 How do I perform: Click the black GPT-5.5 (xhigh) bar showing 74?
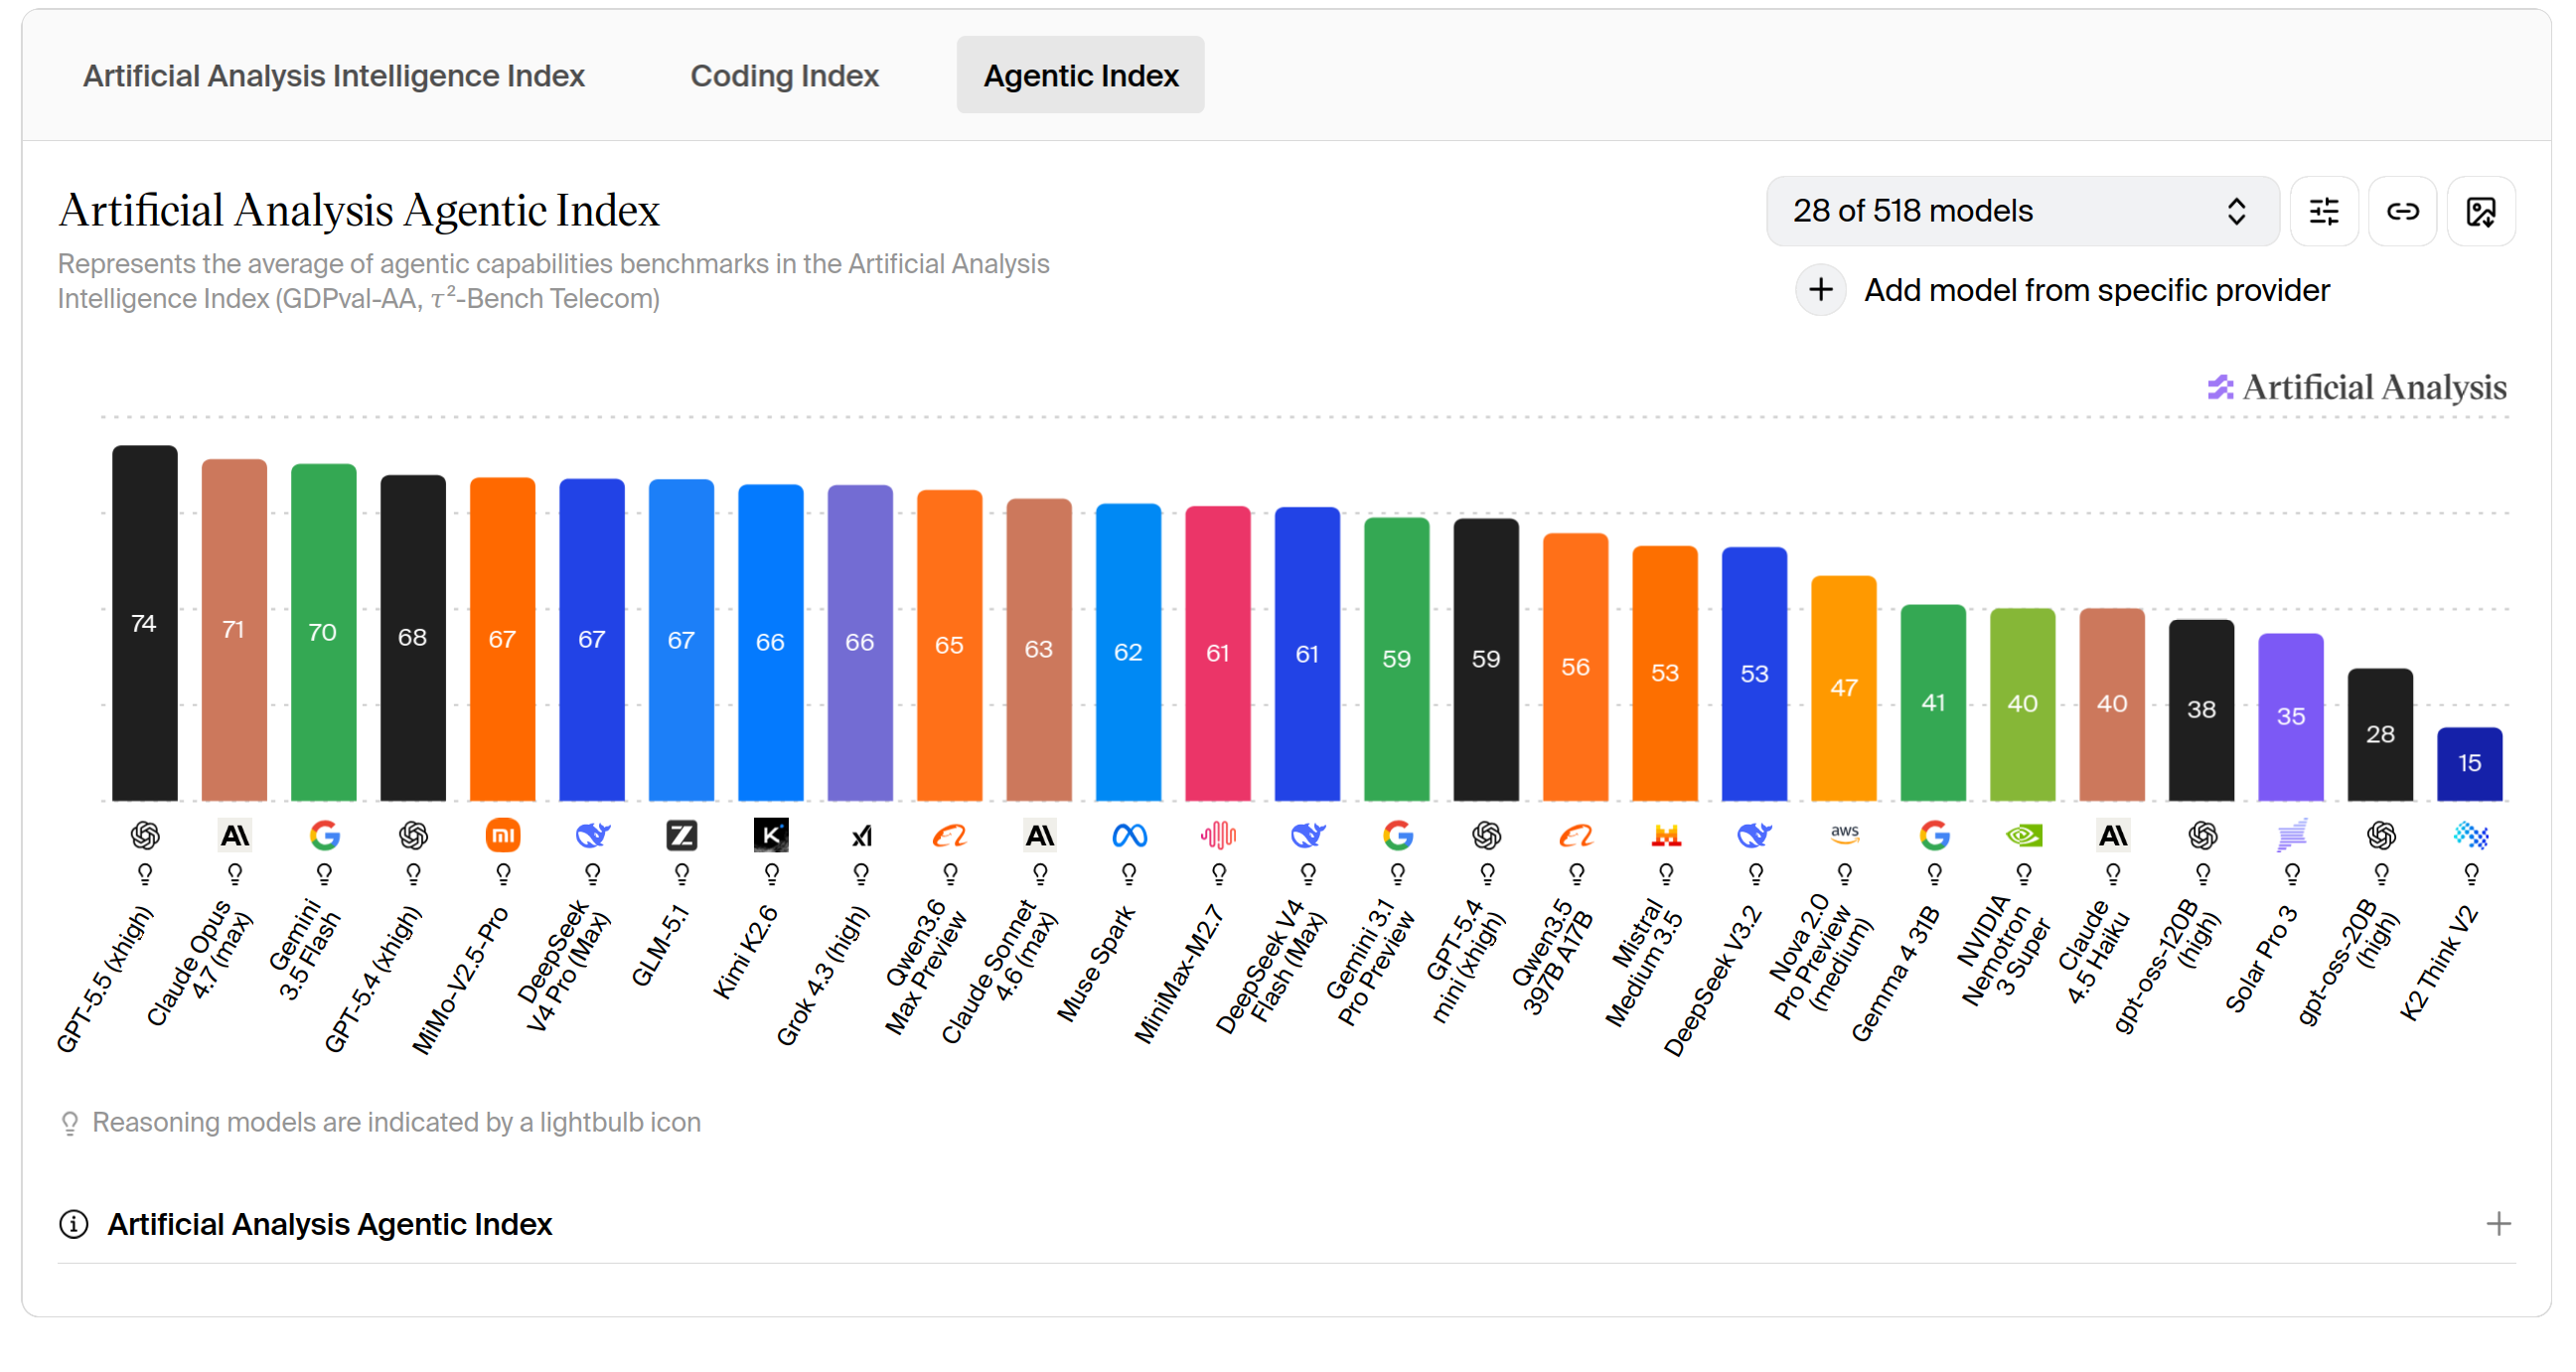click(145, 623)
